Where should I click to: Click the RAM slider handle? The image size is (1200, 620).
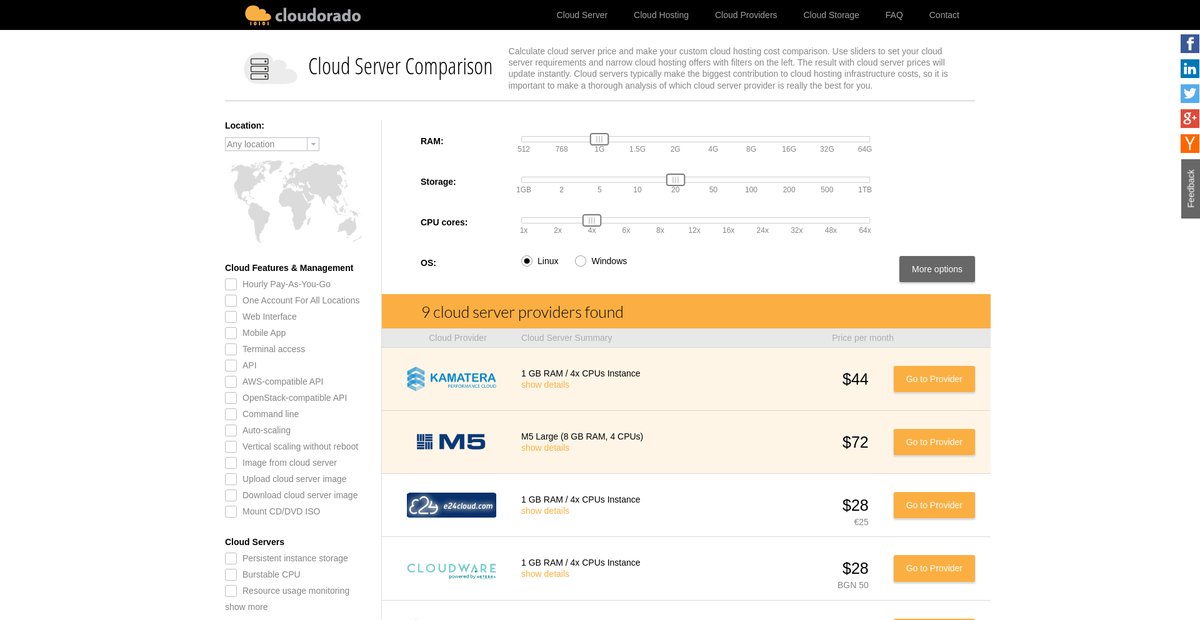[x=599, y=139]
